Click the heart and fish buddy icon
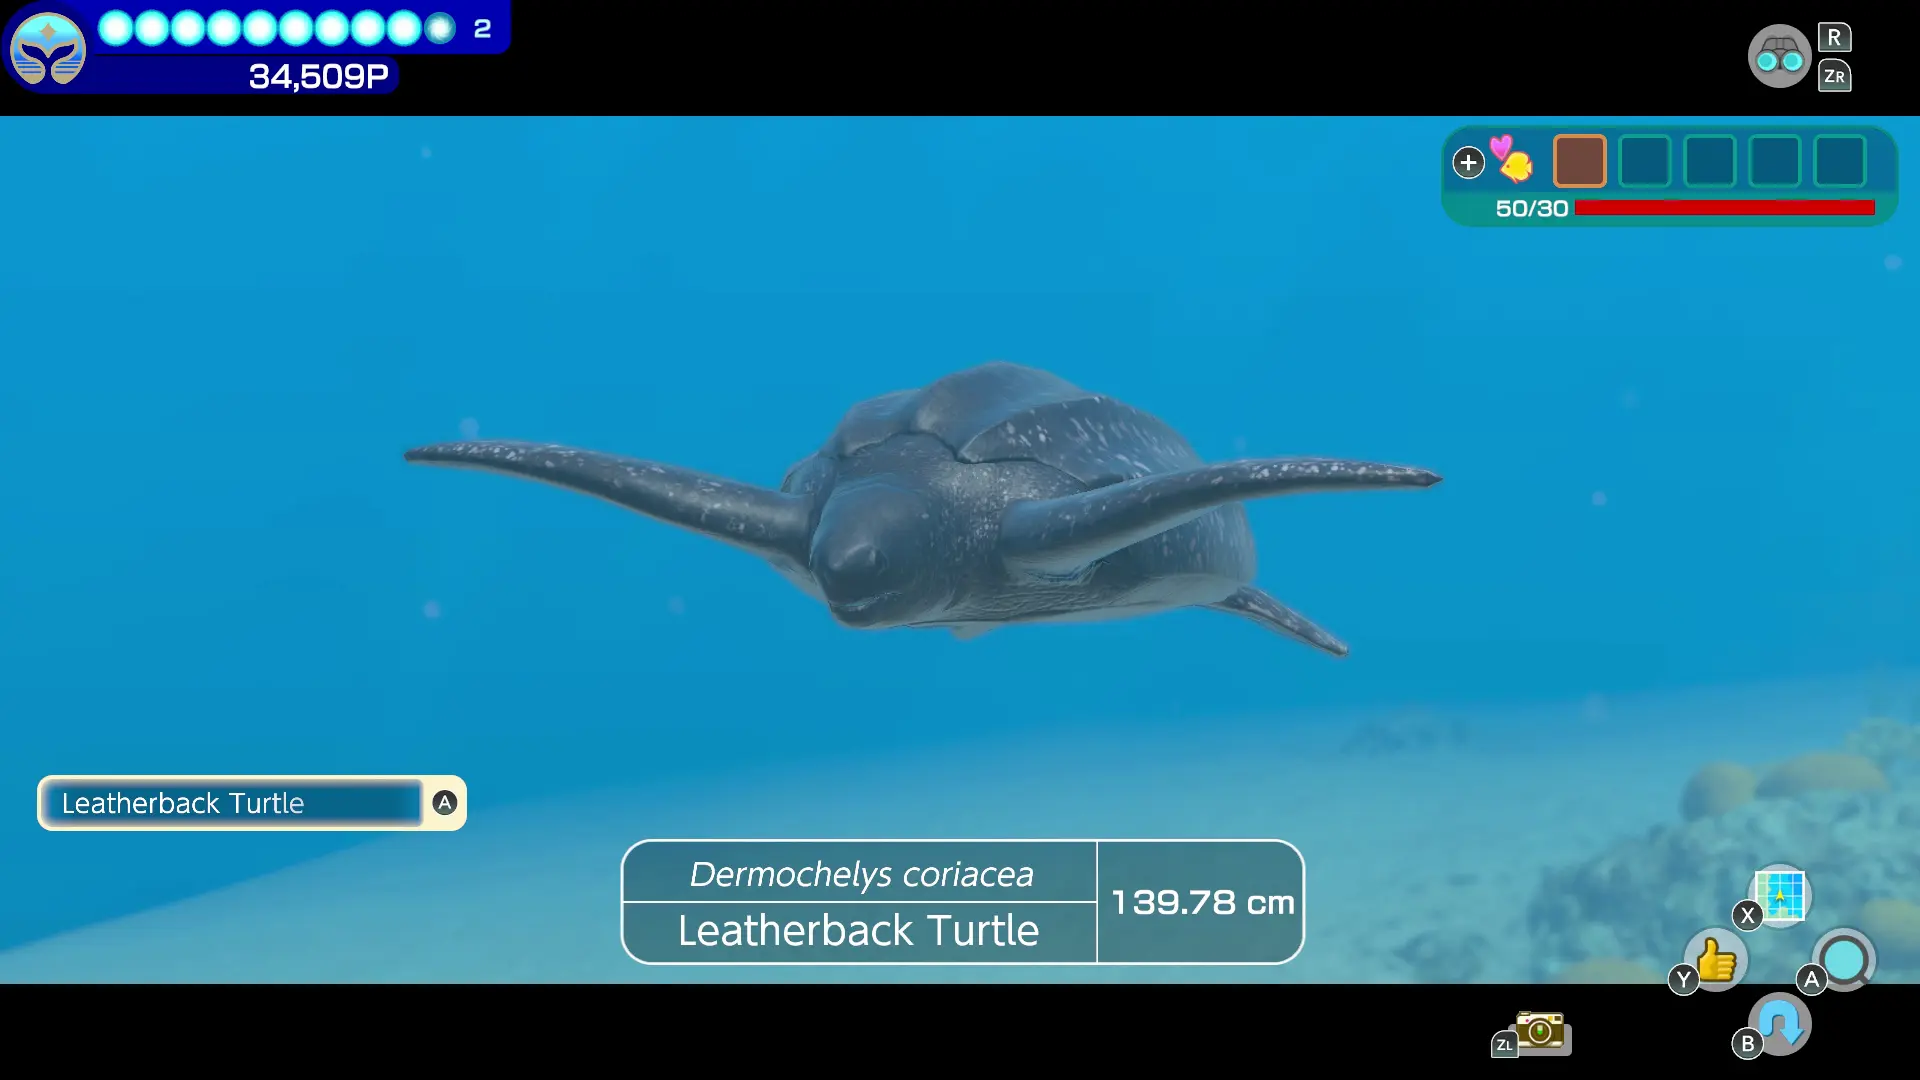 pos(1511,160)
